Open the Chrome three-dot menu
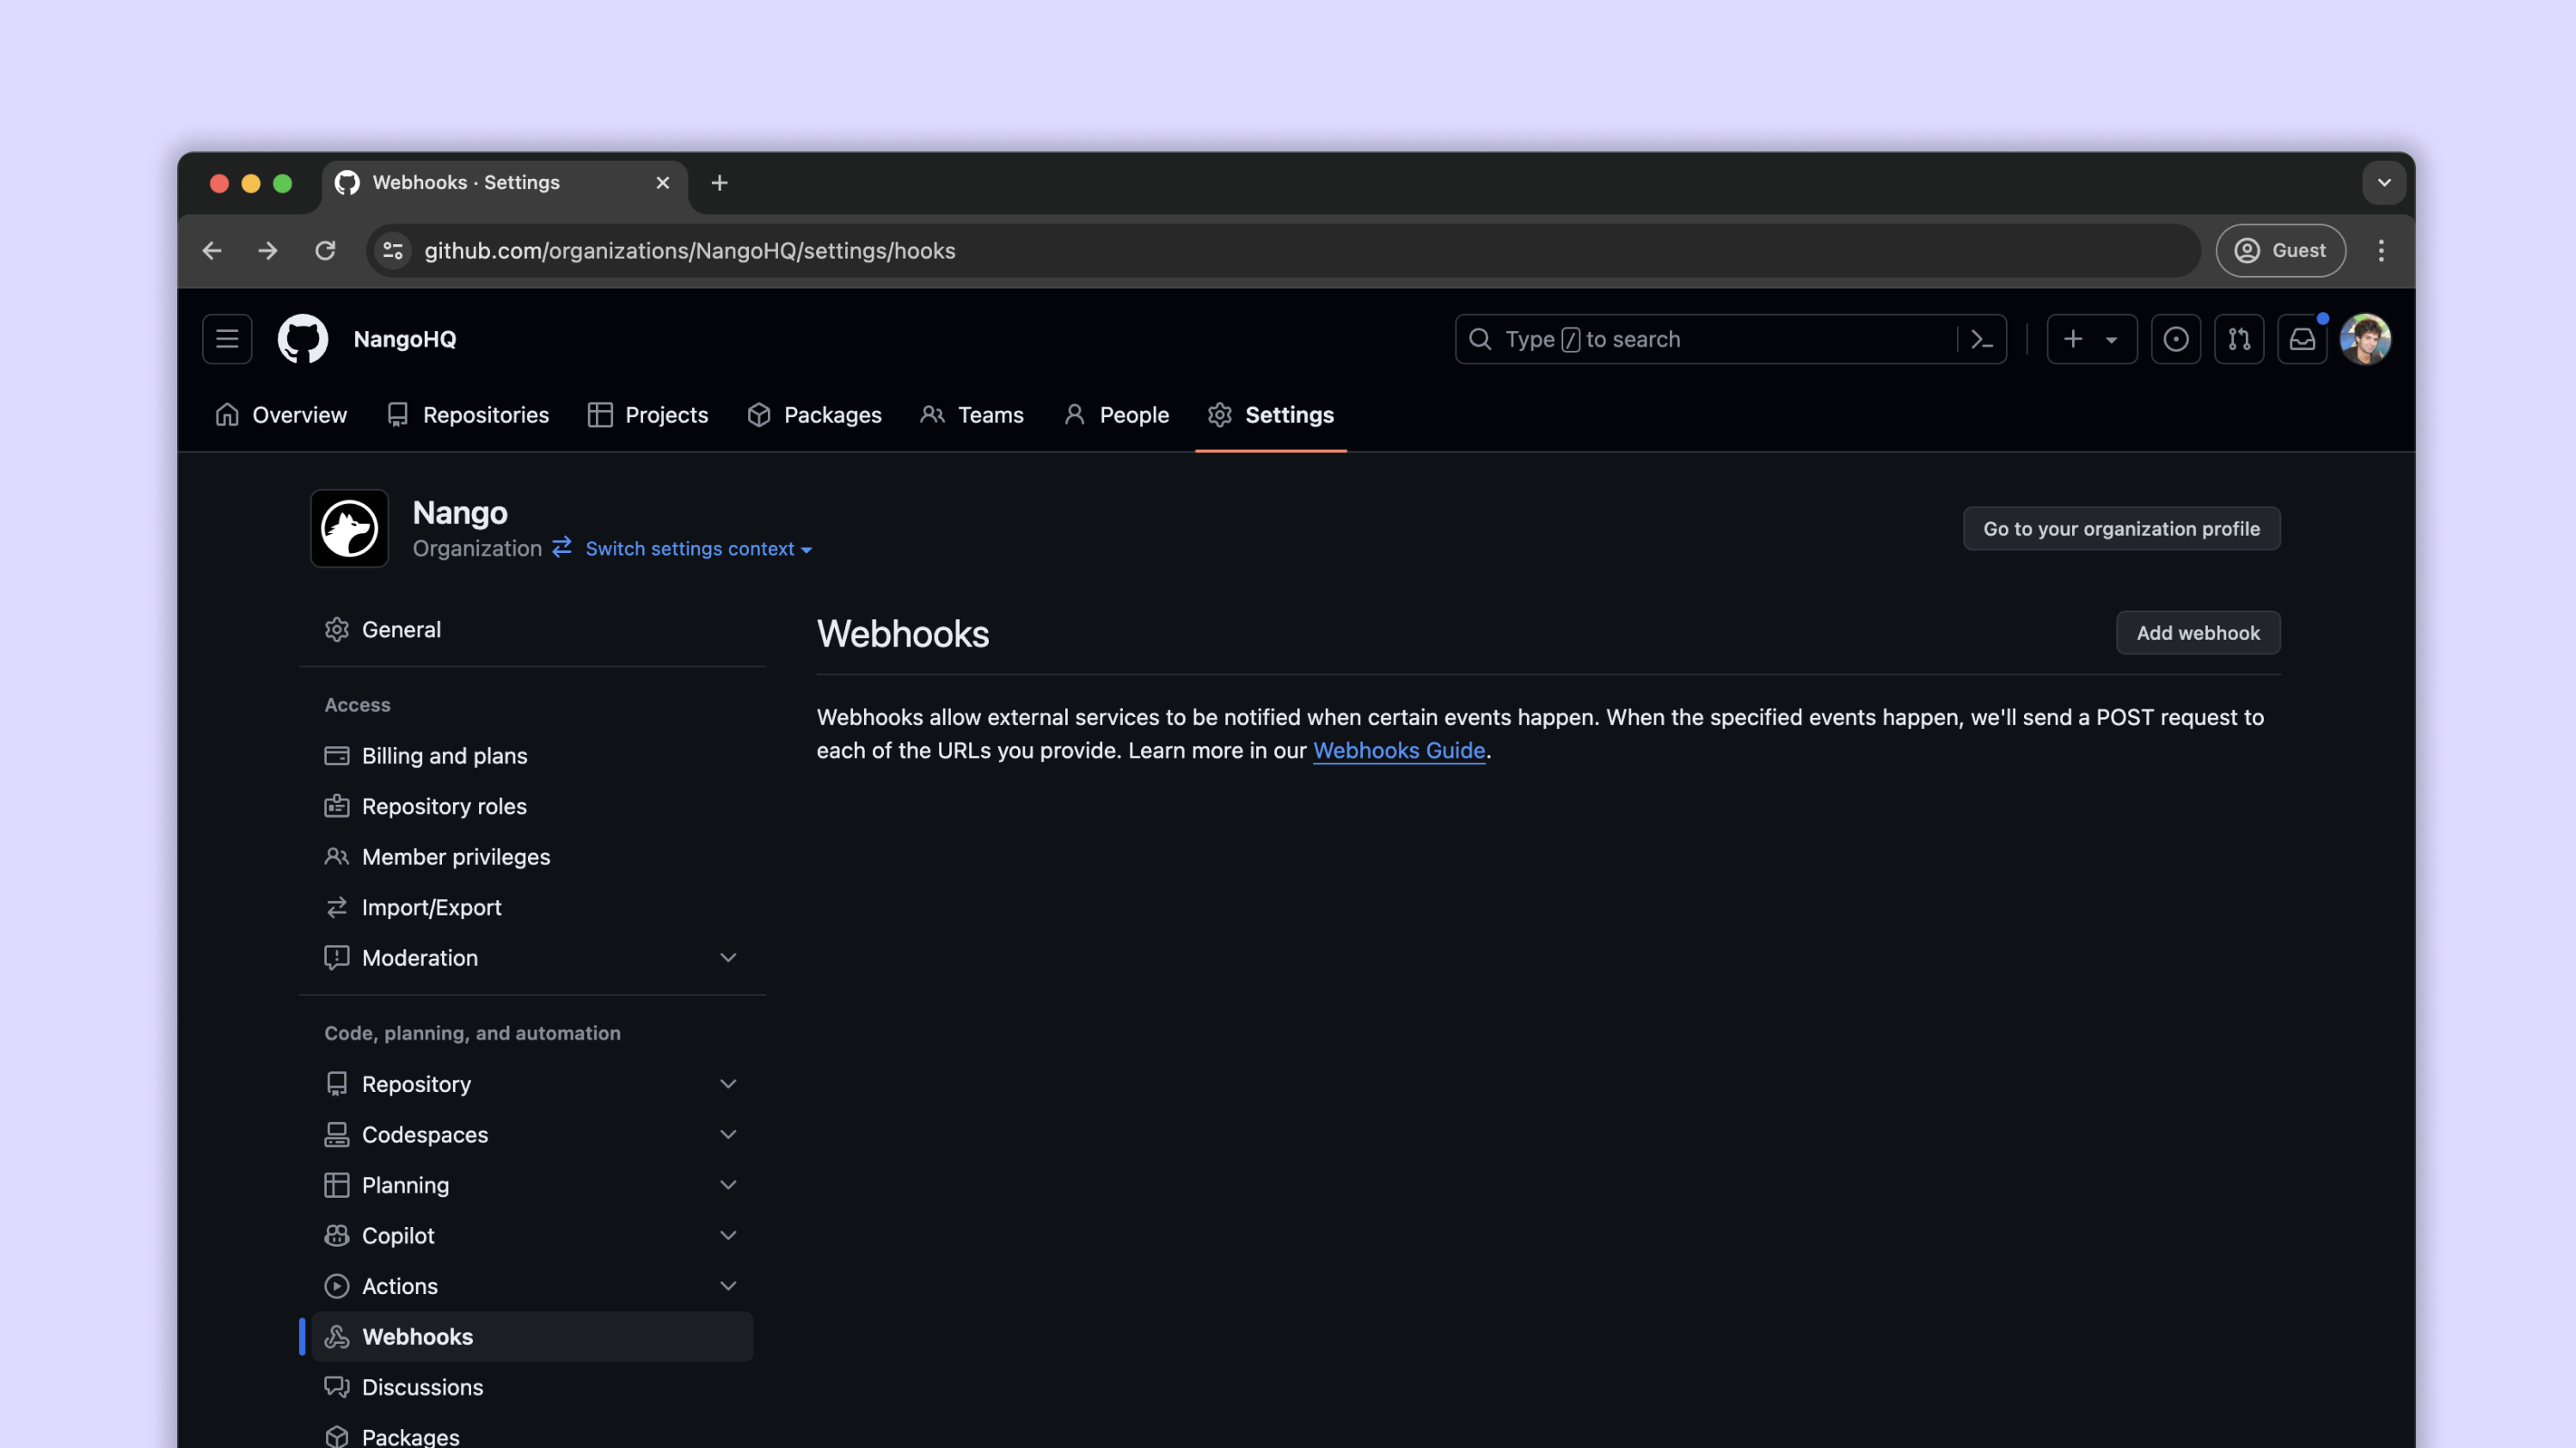Image resolution: width=2576 pixels, height=1448 pixels. click(x=2381, y=250)
